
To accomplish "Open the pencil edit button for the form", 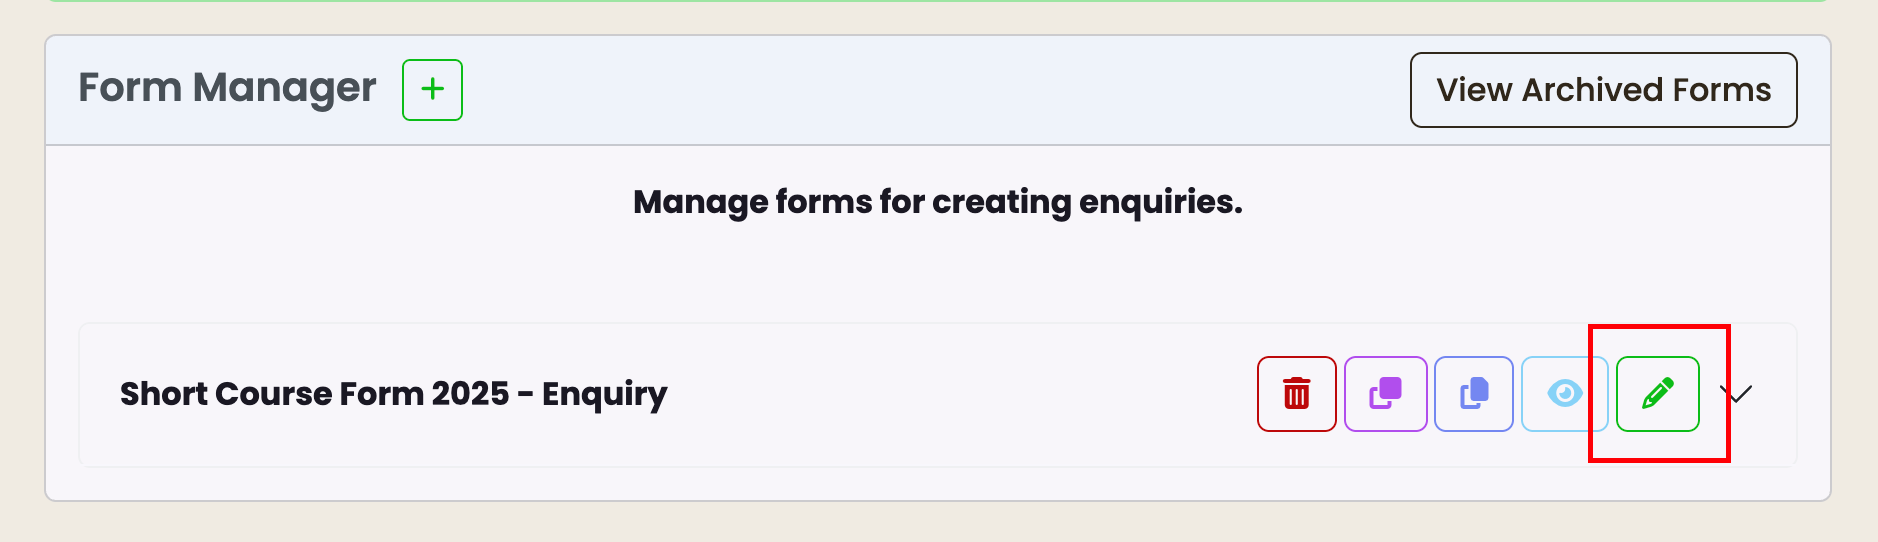I will [x=1658, y=394].
